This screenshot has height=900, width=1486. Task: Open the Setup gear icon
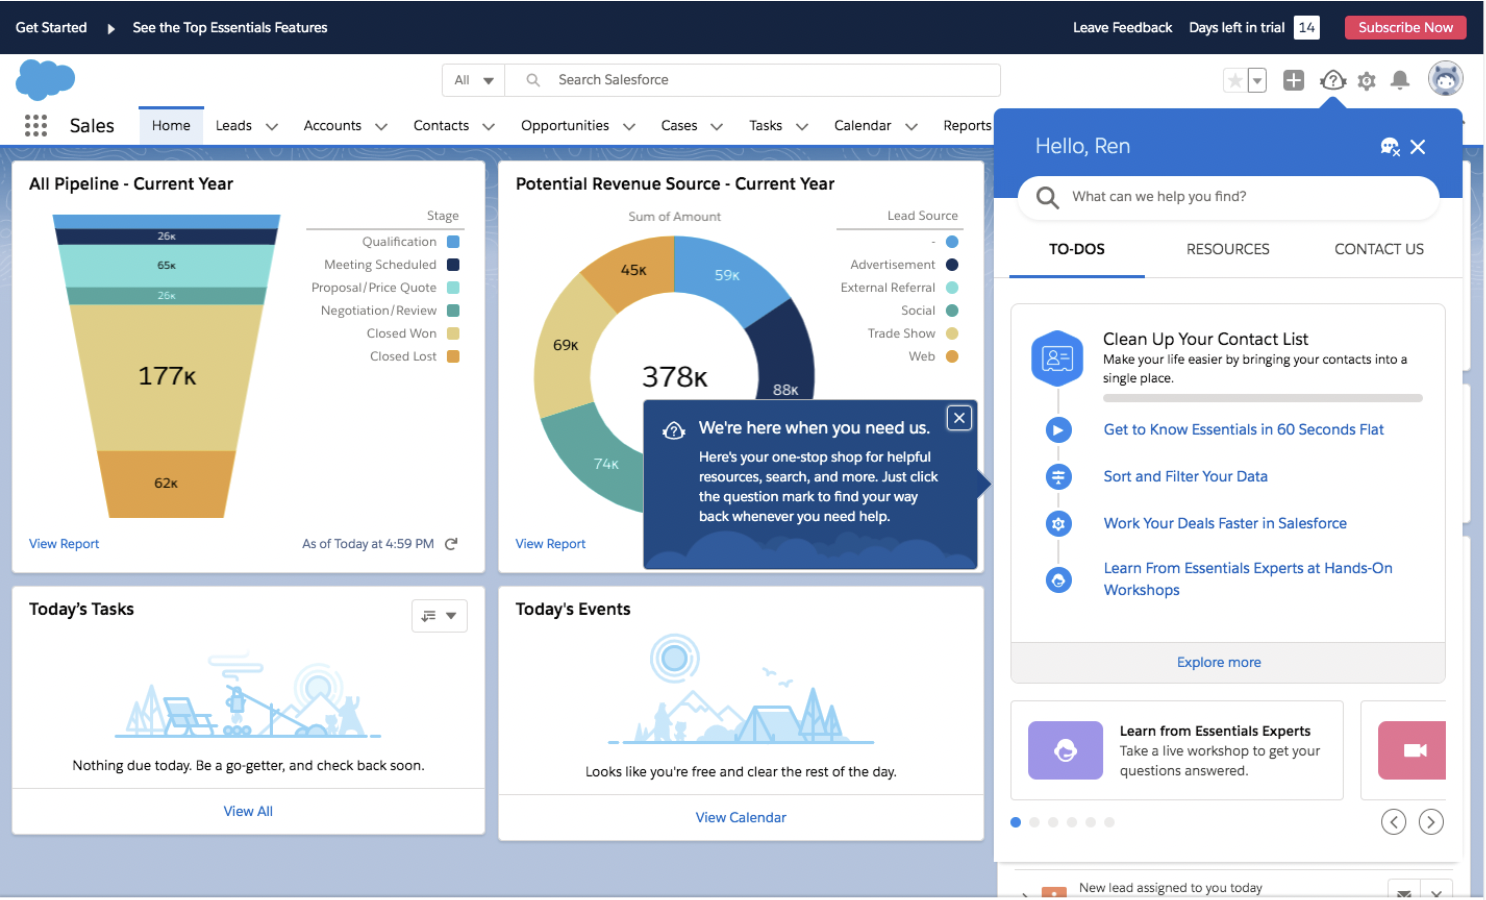1367,81
